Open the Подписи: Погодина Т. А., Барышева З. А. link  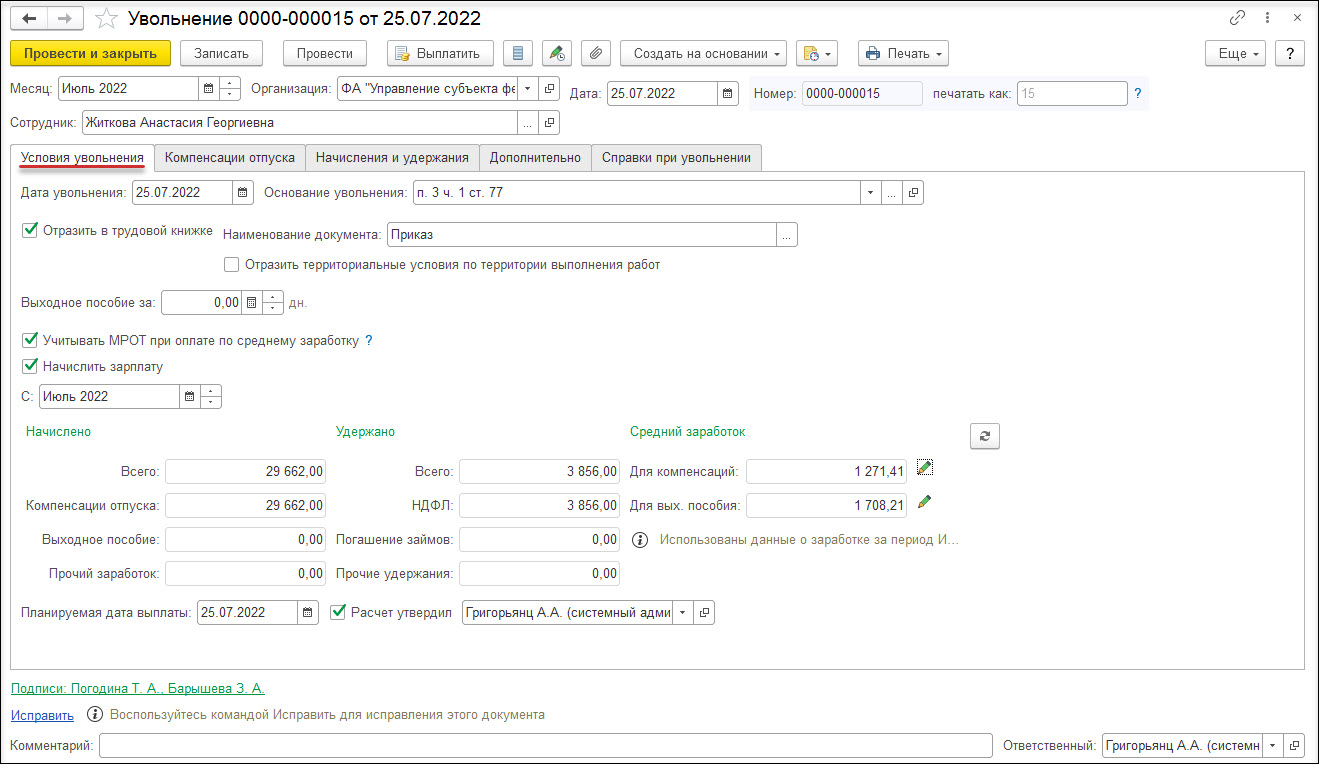(x=138, y=689)
